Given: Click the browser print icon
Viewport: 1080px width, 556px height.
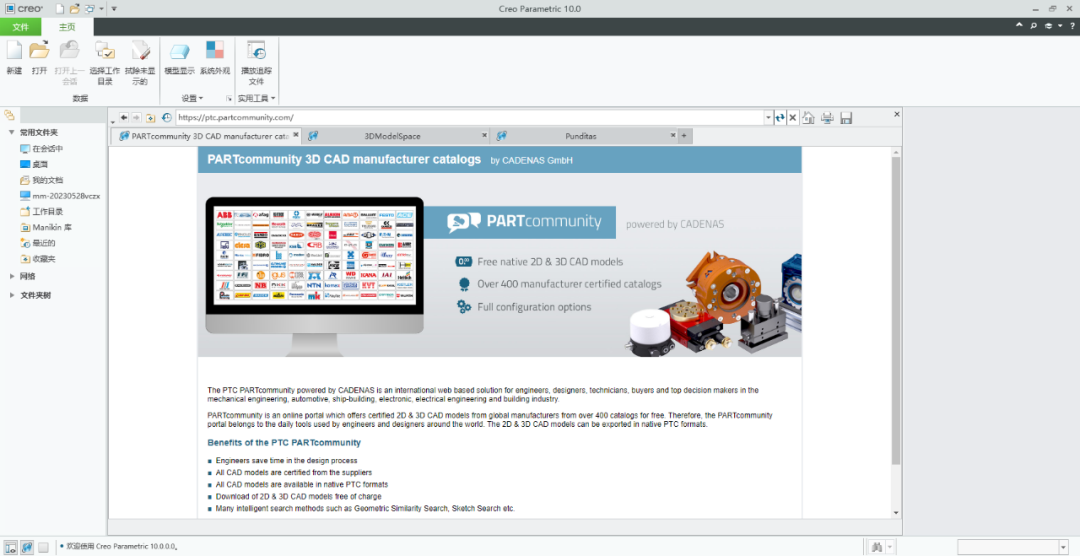Looking at the screenshot, I should point(827,118).
